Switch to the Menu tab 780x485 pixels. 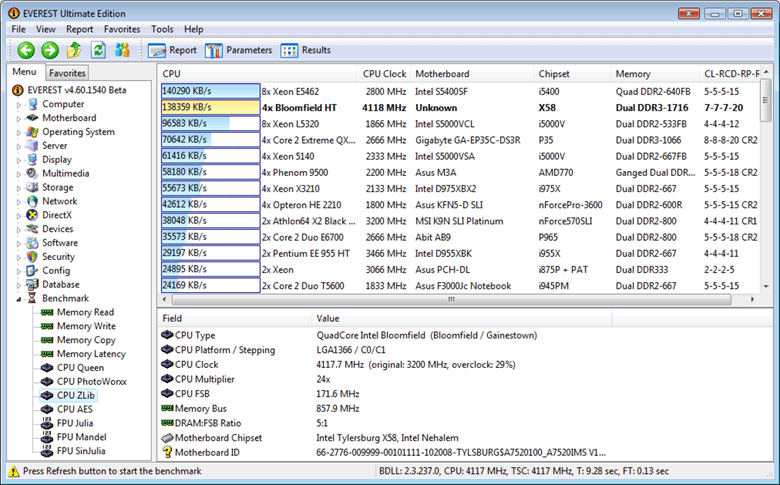pyautogui.click(x=24, y=72)
